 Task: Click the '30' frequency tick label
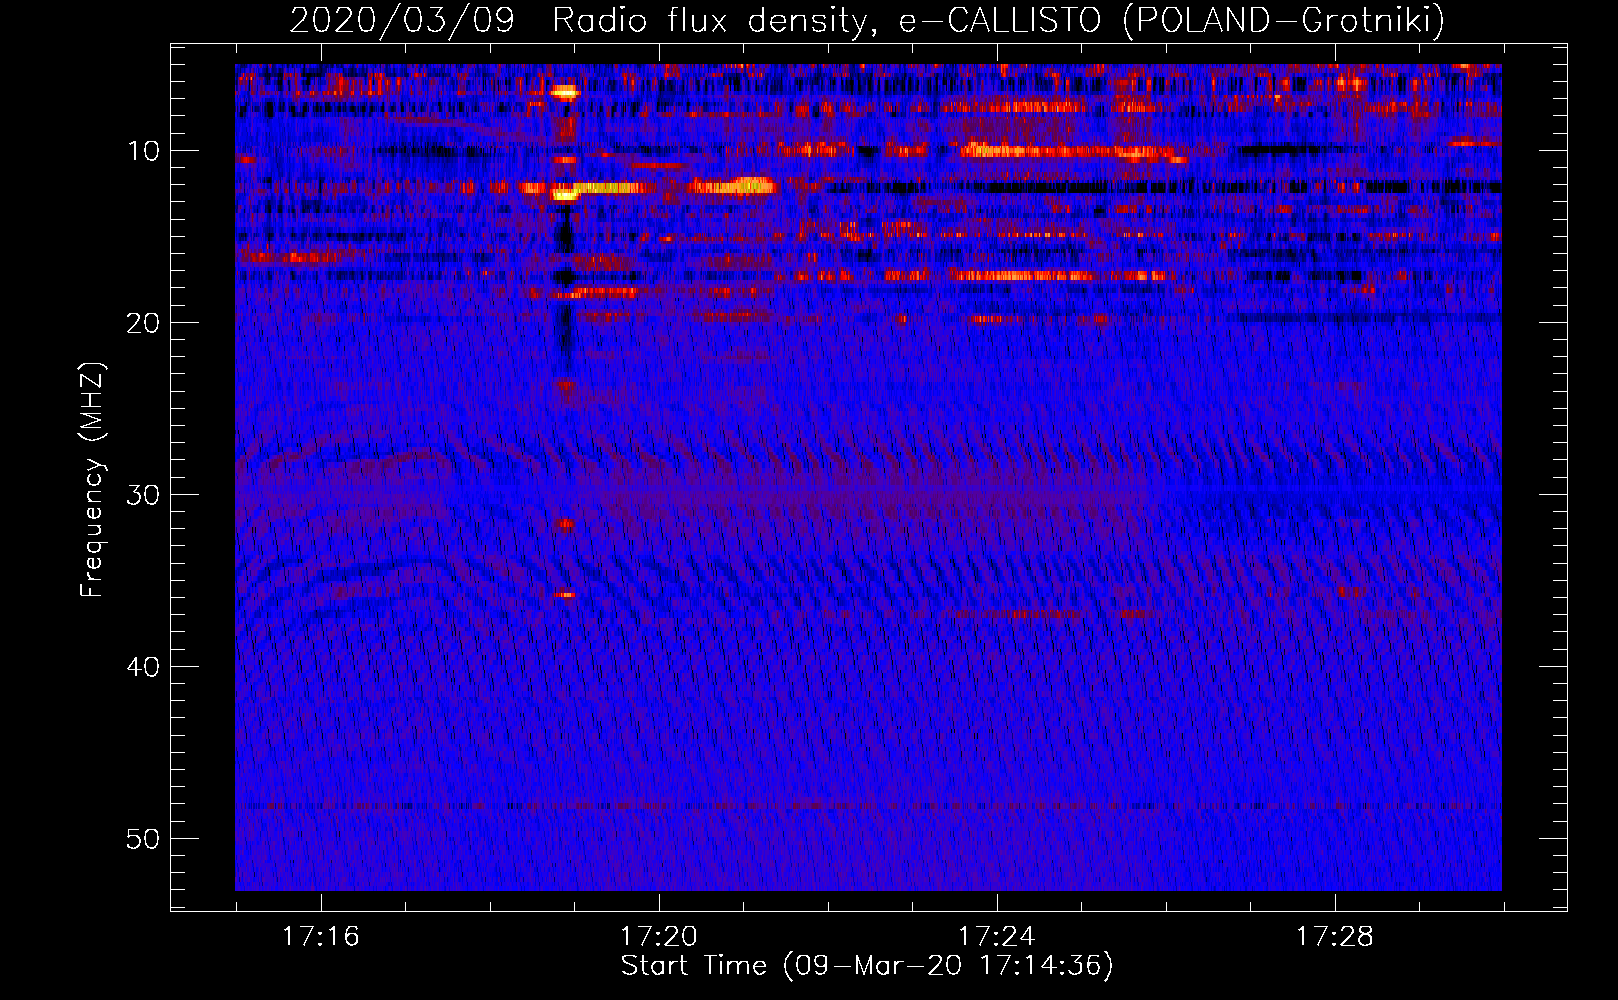pos(145,495)
